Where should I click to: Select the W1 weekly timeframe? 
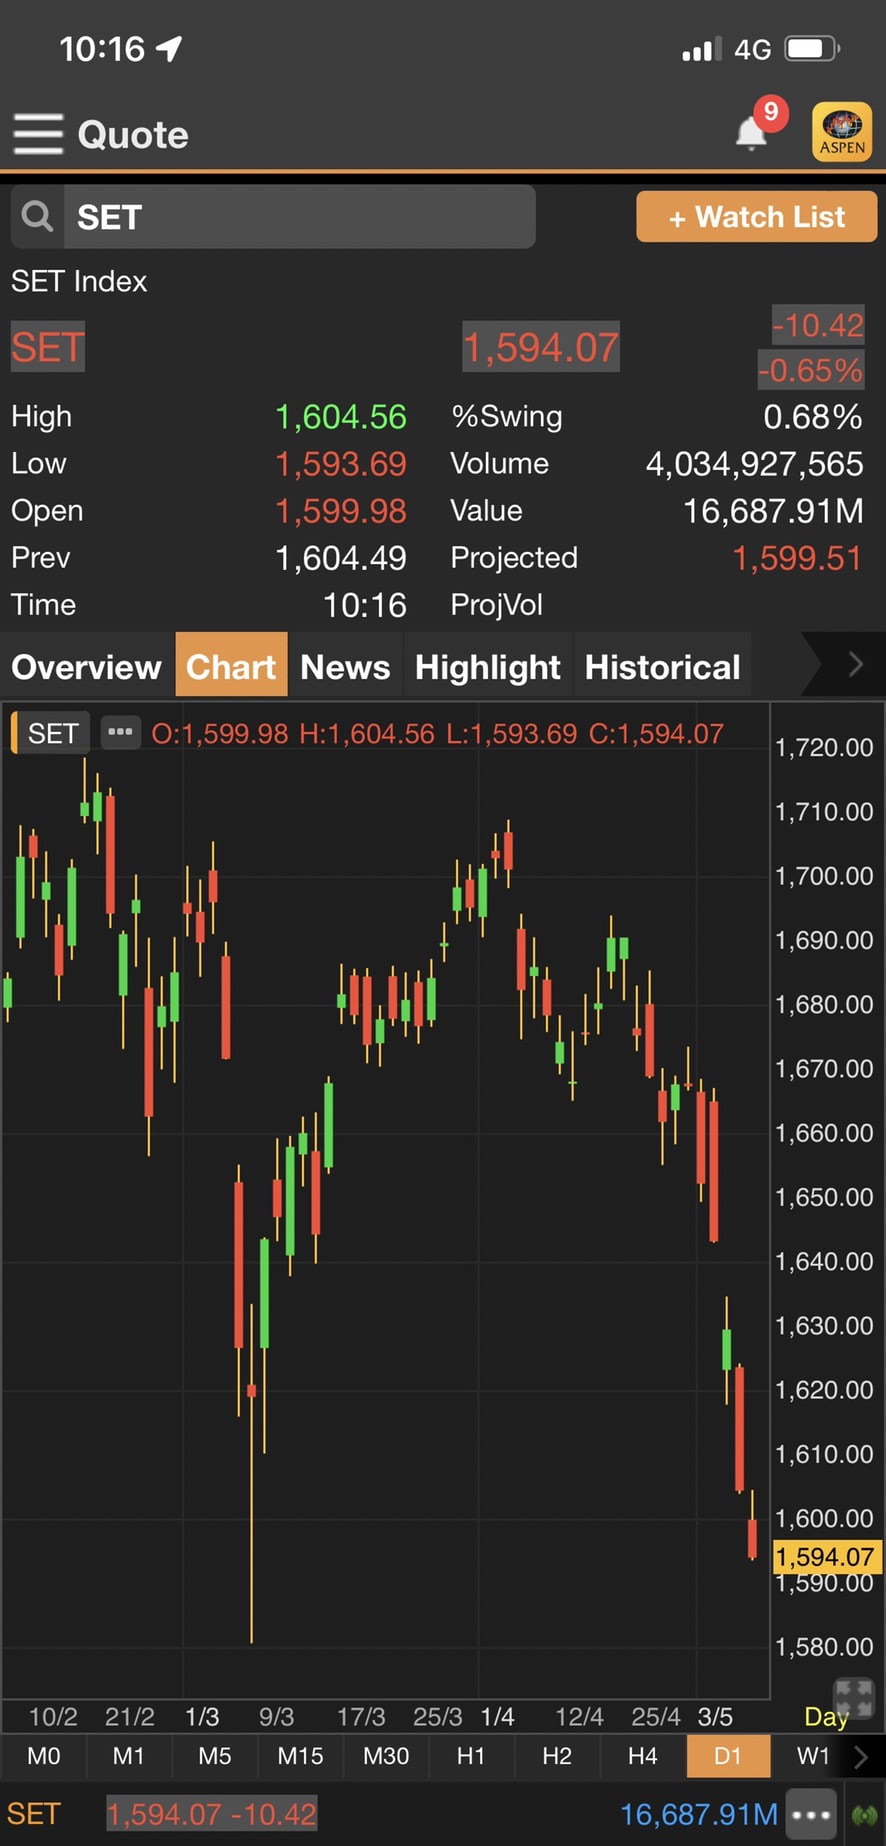(813, 1756)
